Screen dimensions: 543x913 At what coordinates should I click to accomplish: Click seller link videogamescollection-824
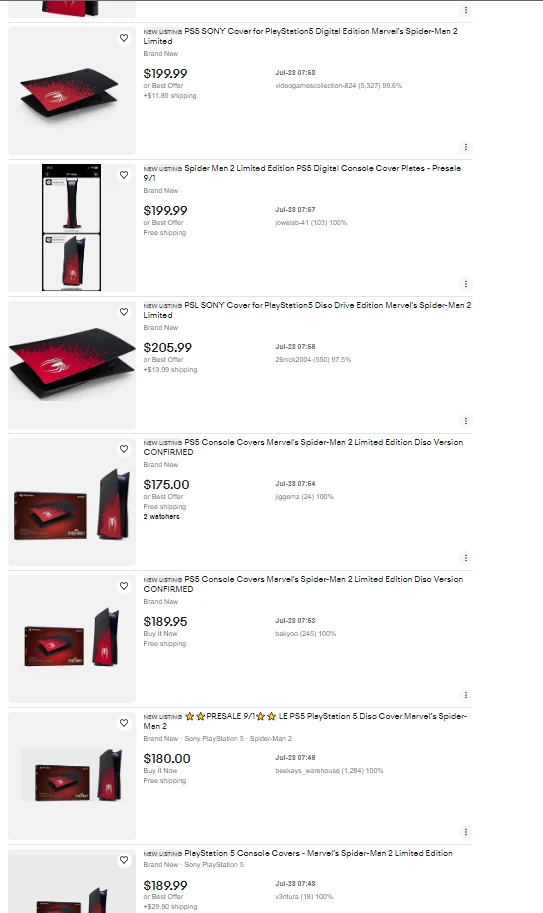(x=314, y=86)
